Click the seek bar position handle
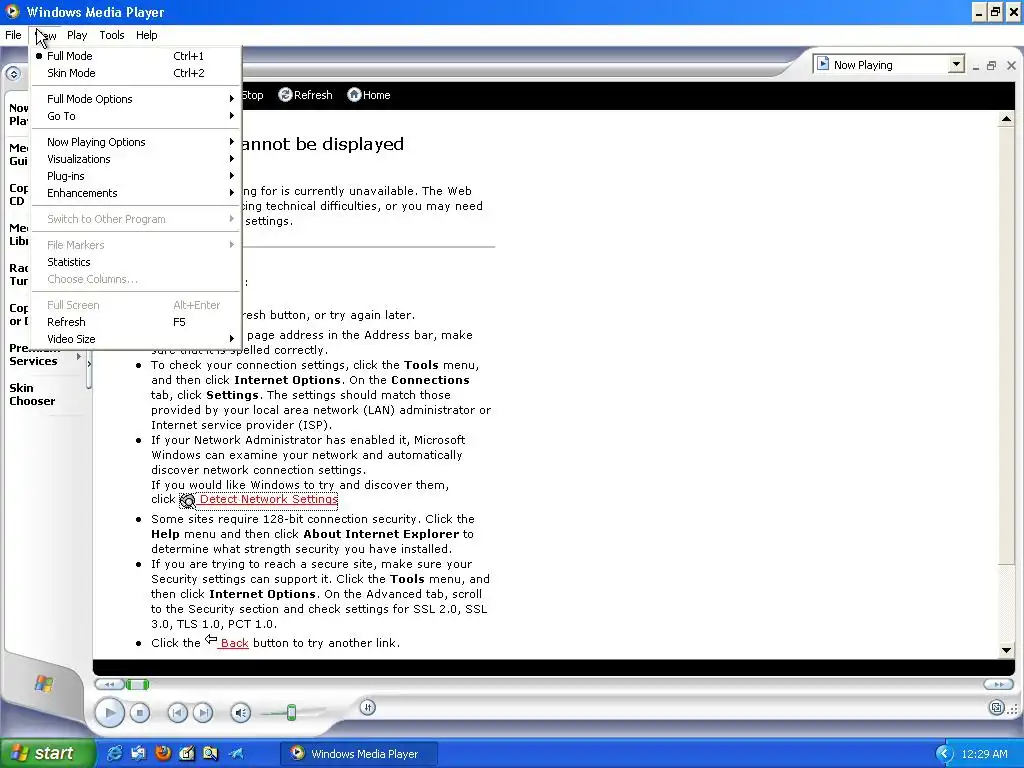The height and width of the screenshot is (768, 1024). [x=137, y=684]
